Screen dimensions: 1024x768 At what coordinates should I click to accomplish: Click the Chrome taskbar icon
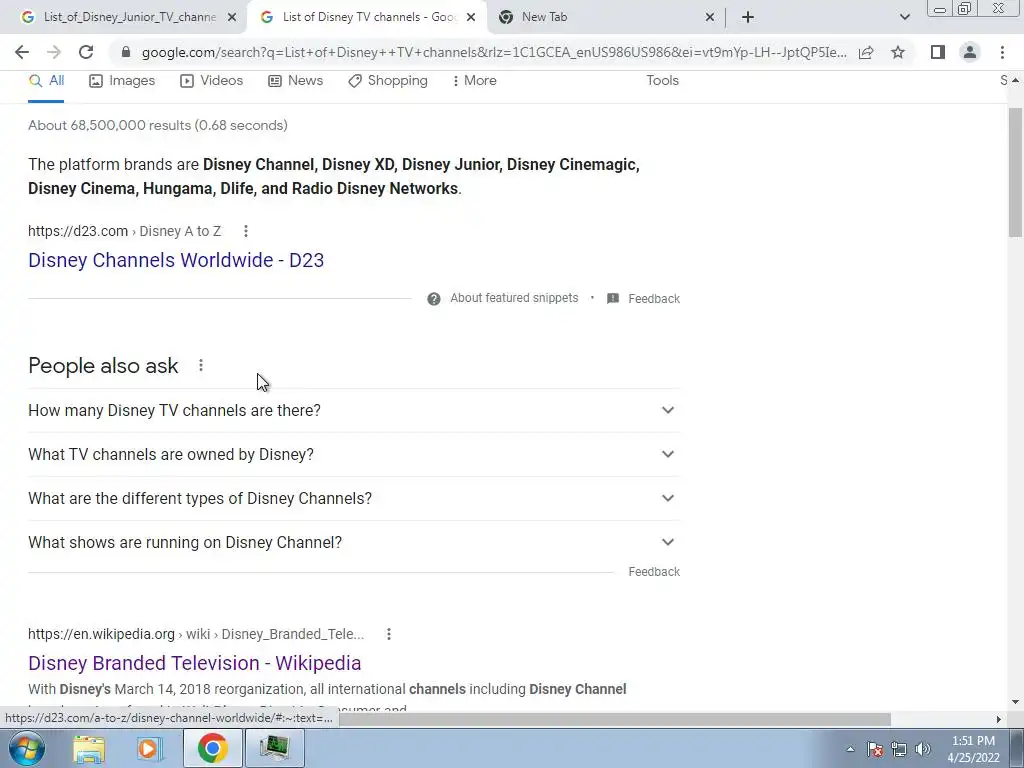click(212, 748)
